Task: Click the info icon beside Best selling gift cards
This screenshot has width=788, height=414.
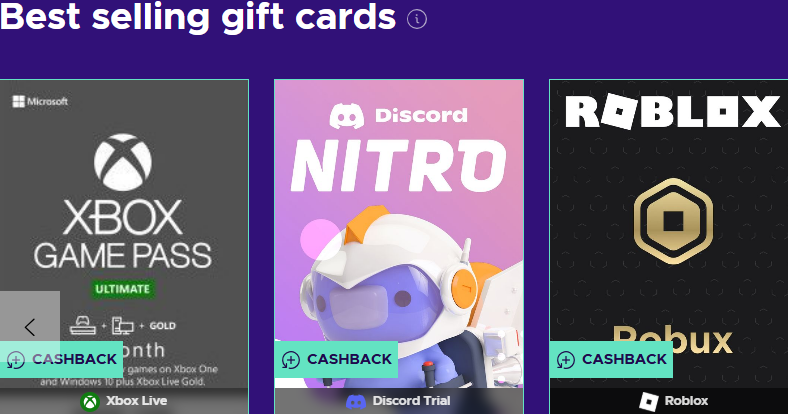Action: [417, 20]
